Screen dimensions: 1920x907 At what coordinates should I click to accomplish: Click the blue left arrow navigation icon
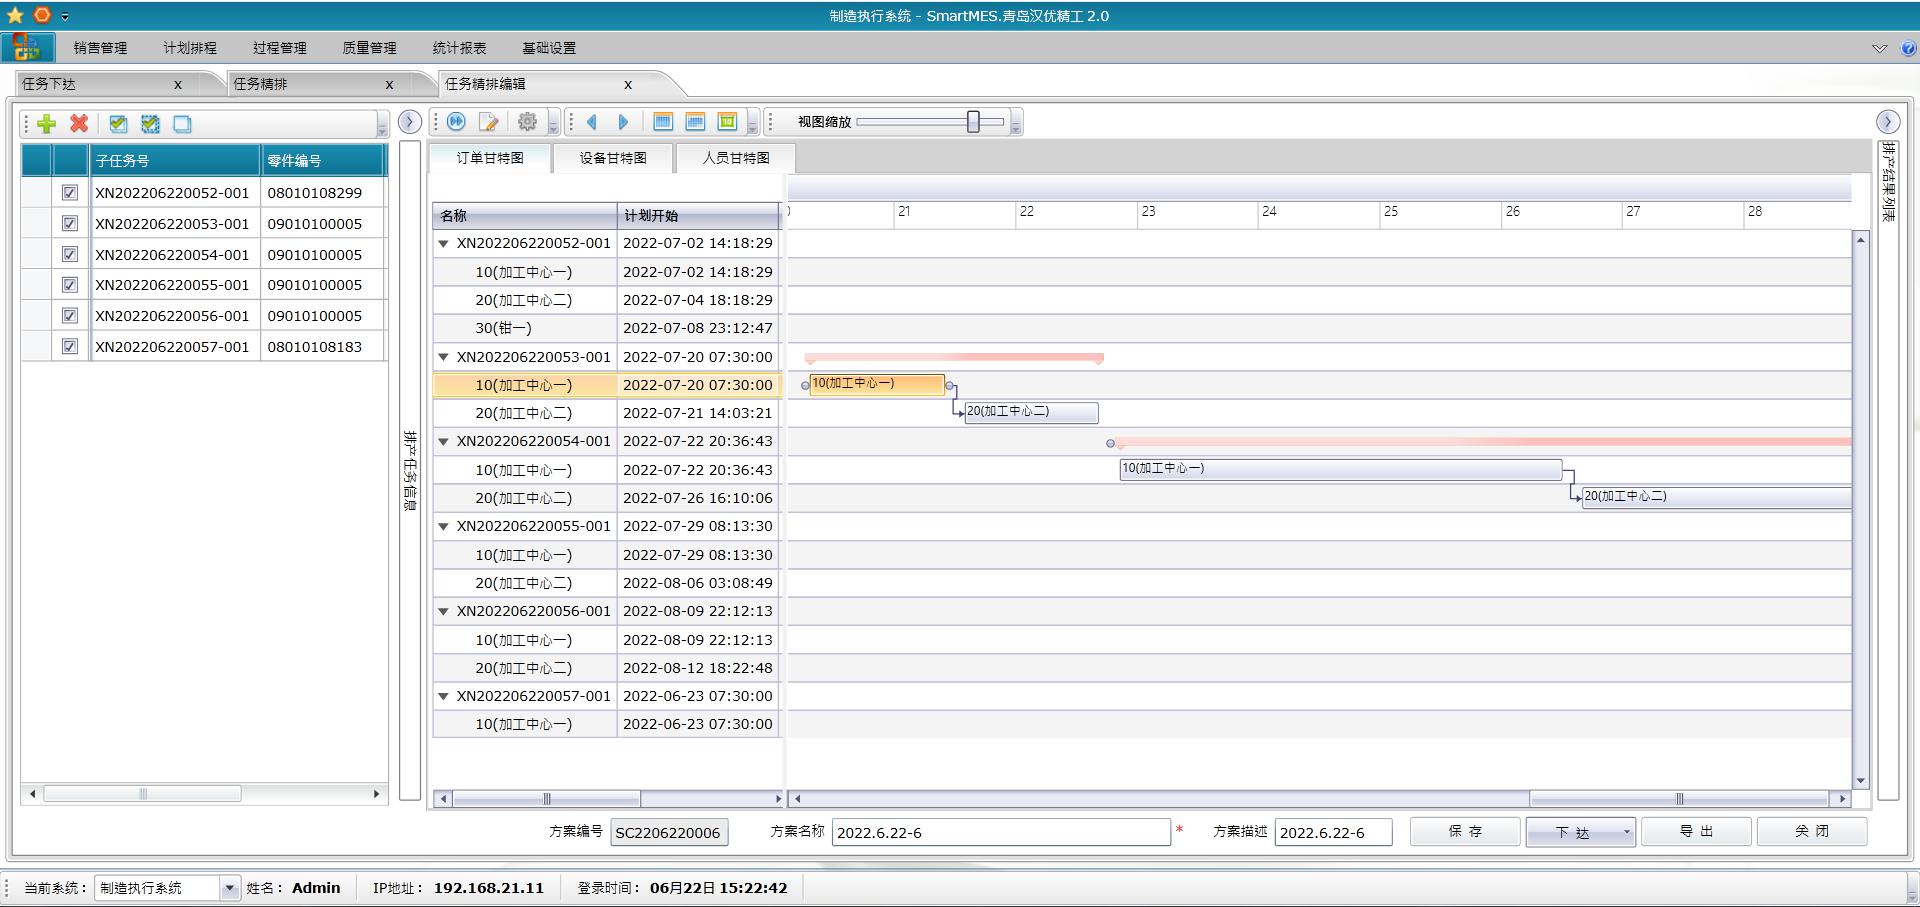pos(592,122)
